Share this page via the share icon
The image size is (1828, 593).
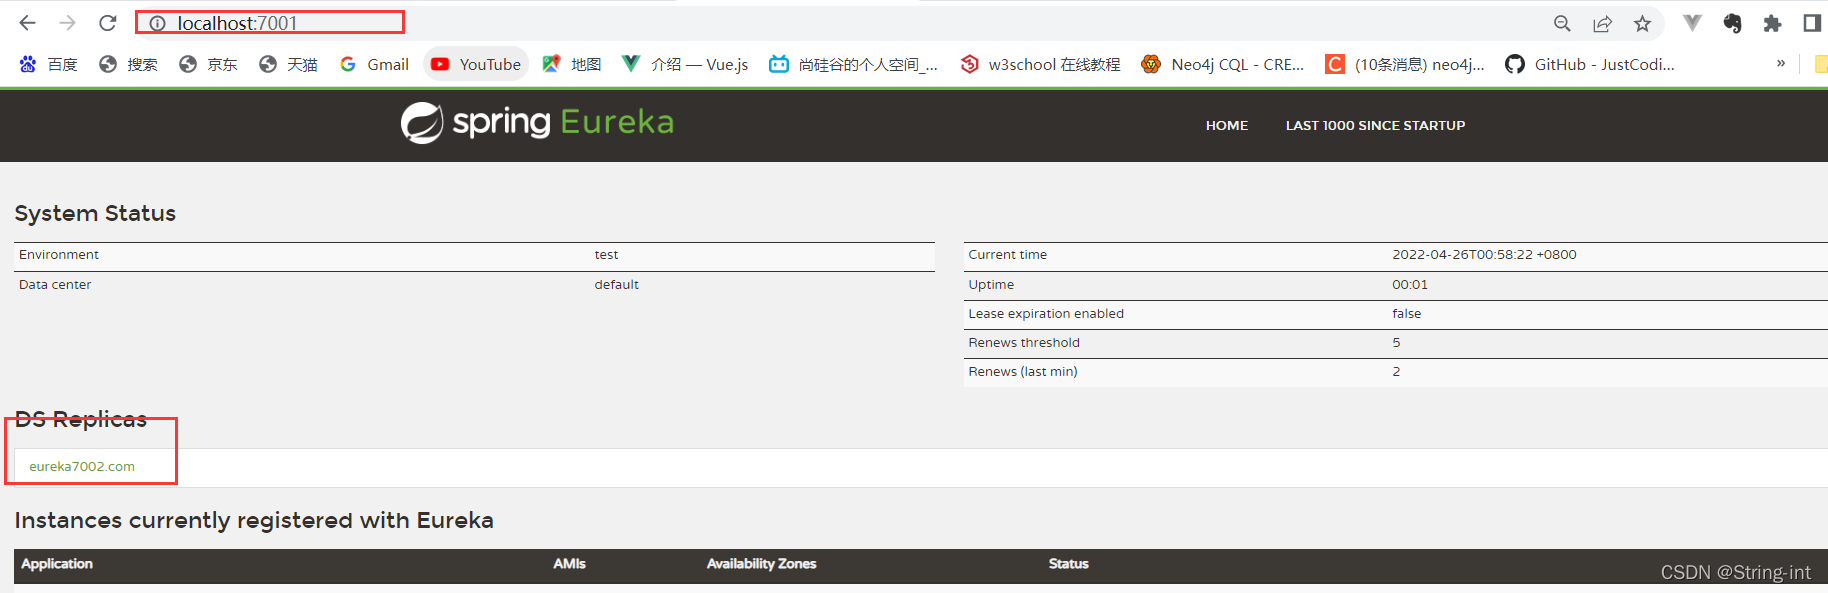click(x=1602, y=23)
